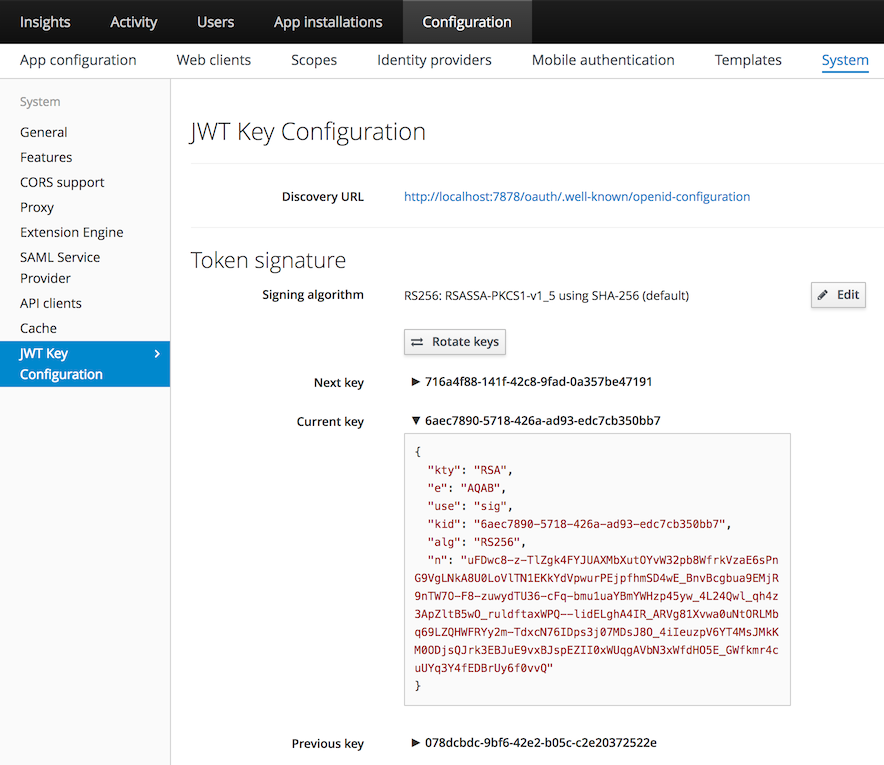The height and width of the screenshot is (765, 884).
Task: Expand the Previous key entry
Action: pyautogui.click(x=416, y=743)
